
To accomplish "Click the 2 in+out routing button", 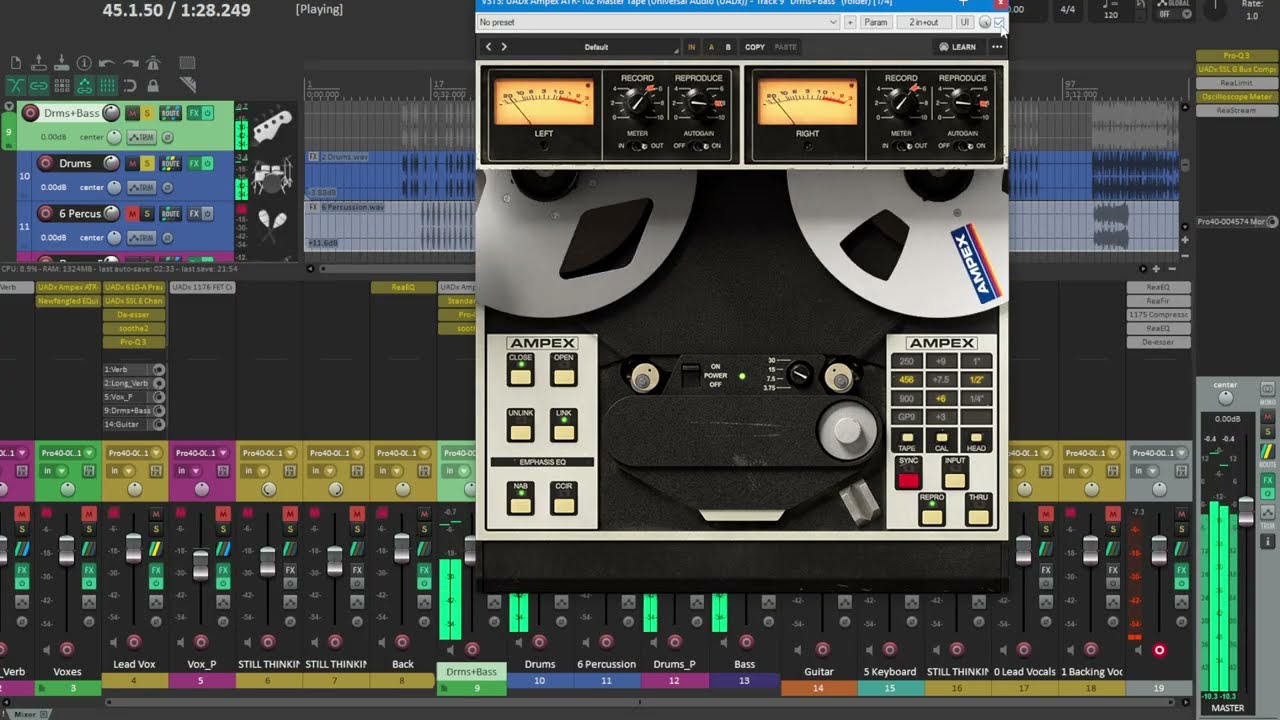I will click(923, 22).
